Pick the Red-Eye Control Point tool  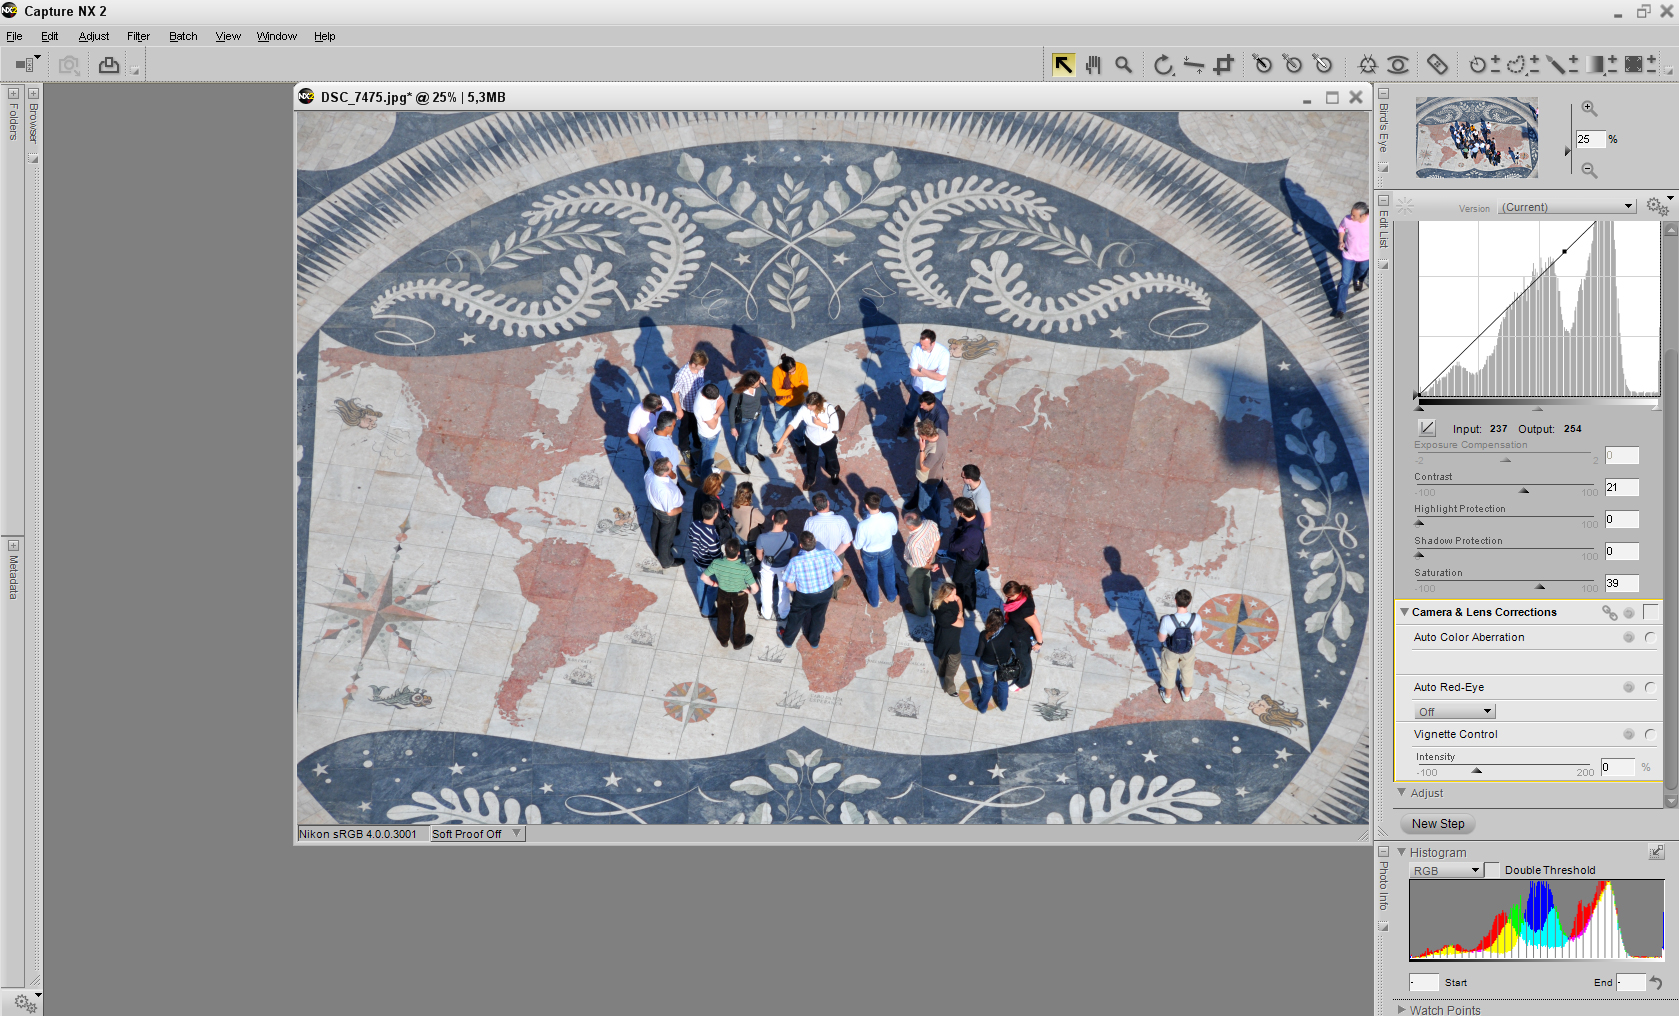(x=1398, y=65)
